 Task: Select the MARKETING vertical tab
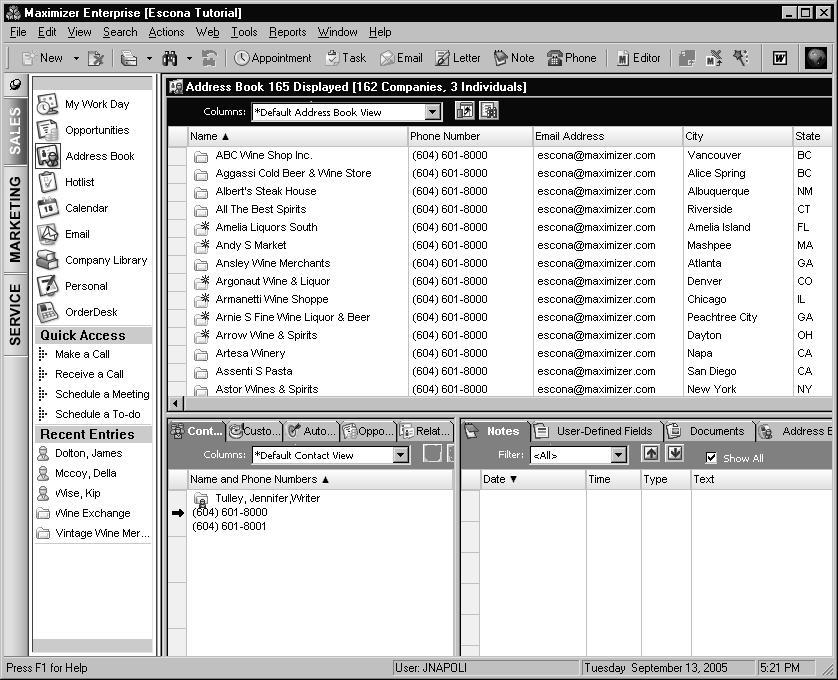tap(15, 220)
